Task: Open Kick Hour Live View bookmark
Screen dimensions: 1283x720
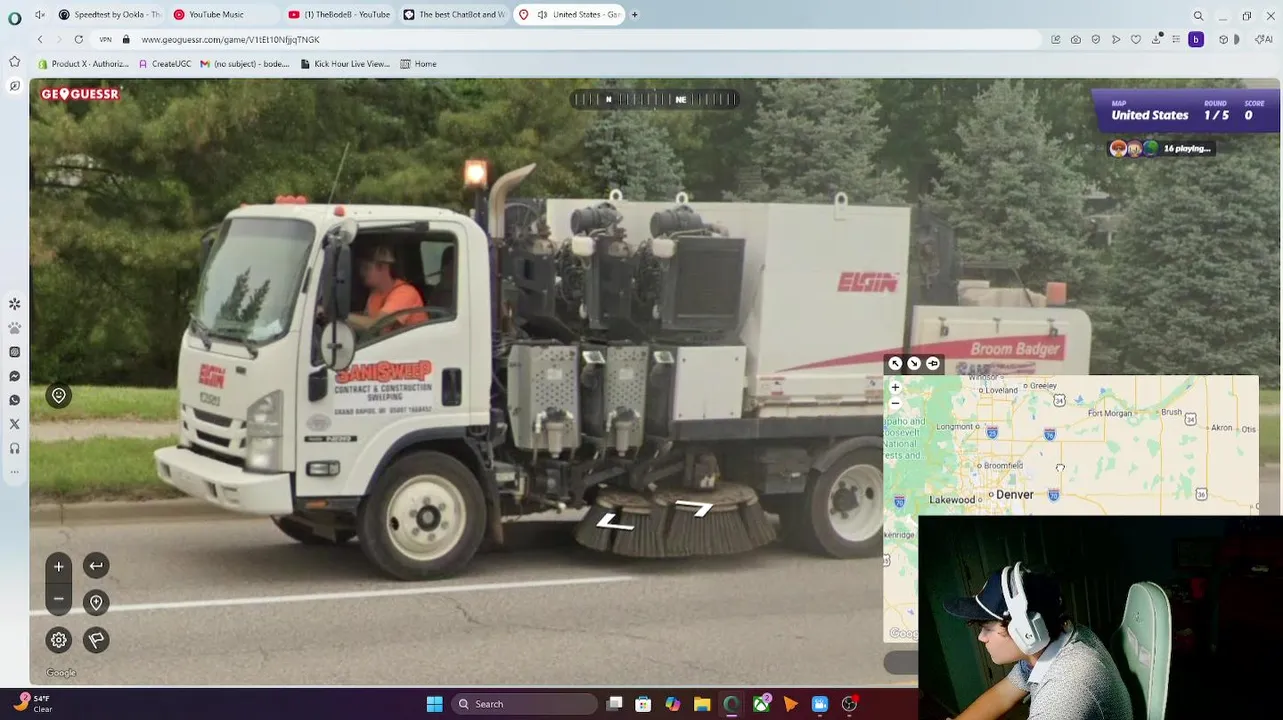Action: pyautogui.click(x=345, y=64)
